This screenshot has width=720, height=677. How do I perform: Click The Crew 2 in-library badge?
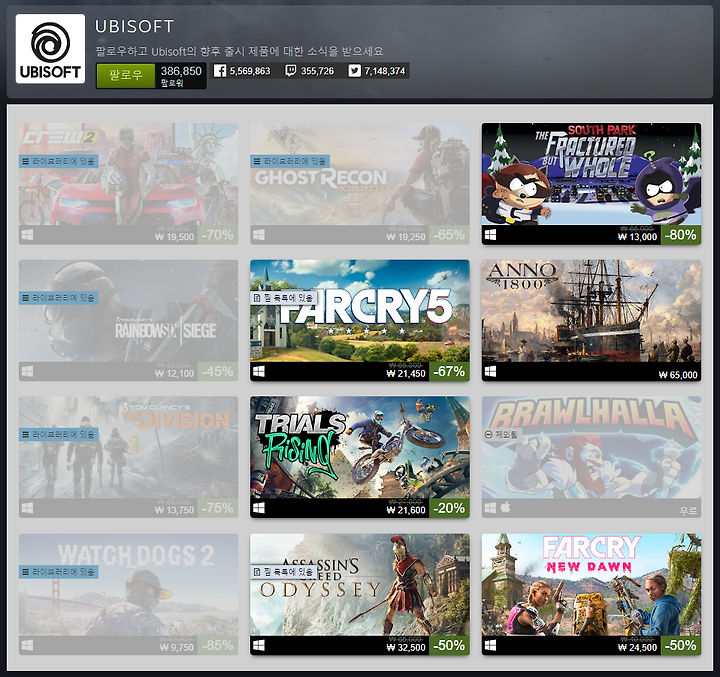pyautogui.click(x=58, y=161)
